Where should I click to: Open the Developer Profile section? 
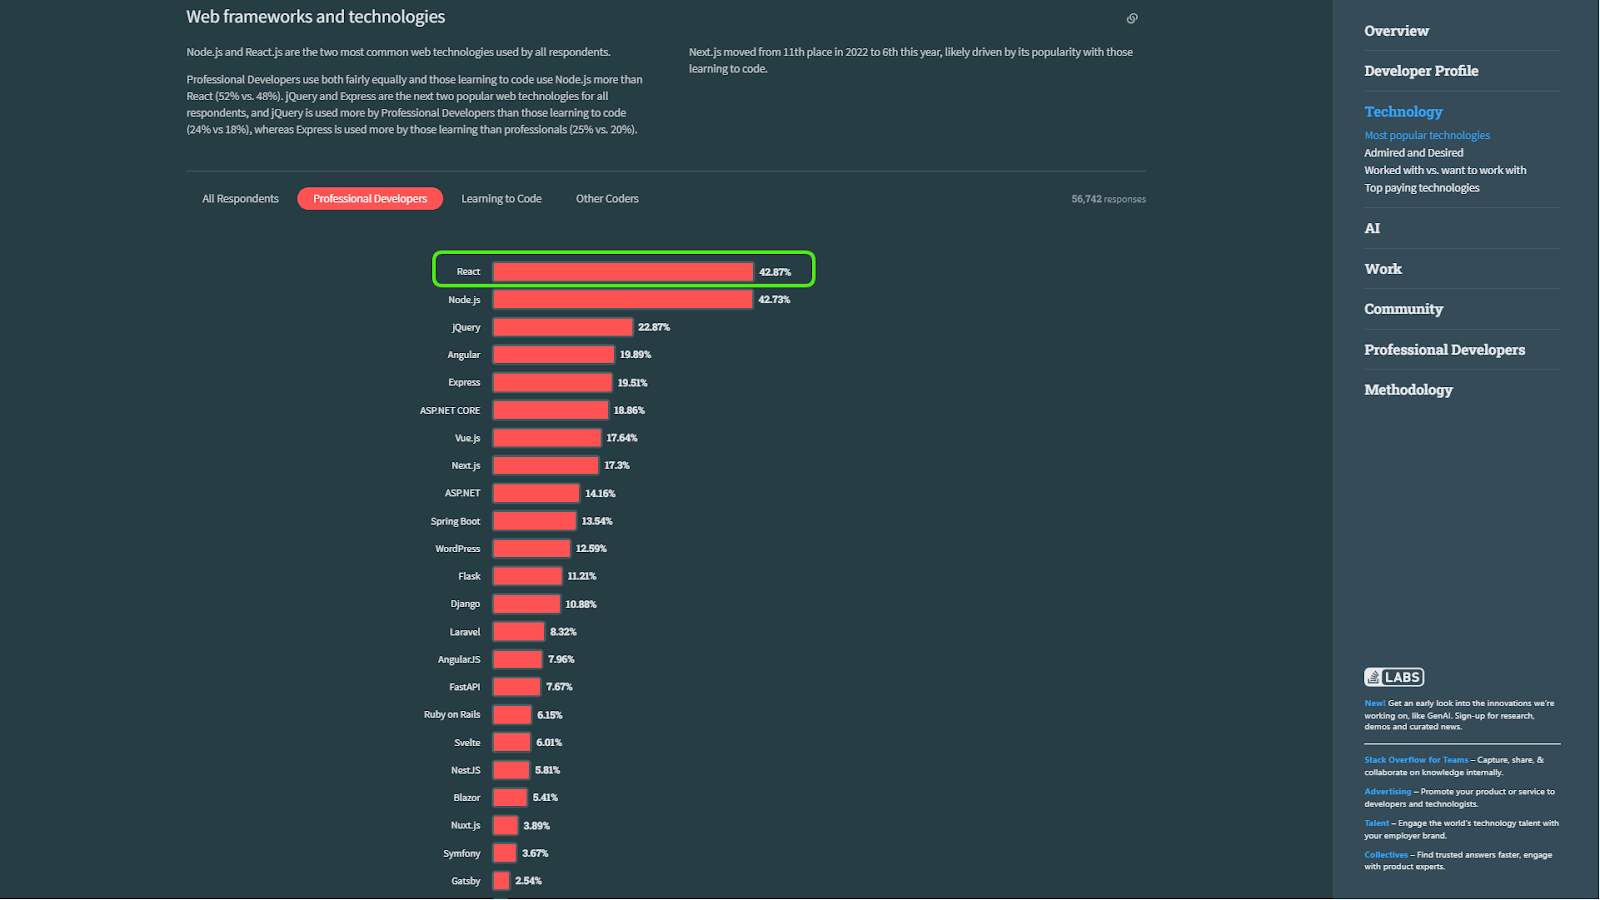coord(1421,71)
